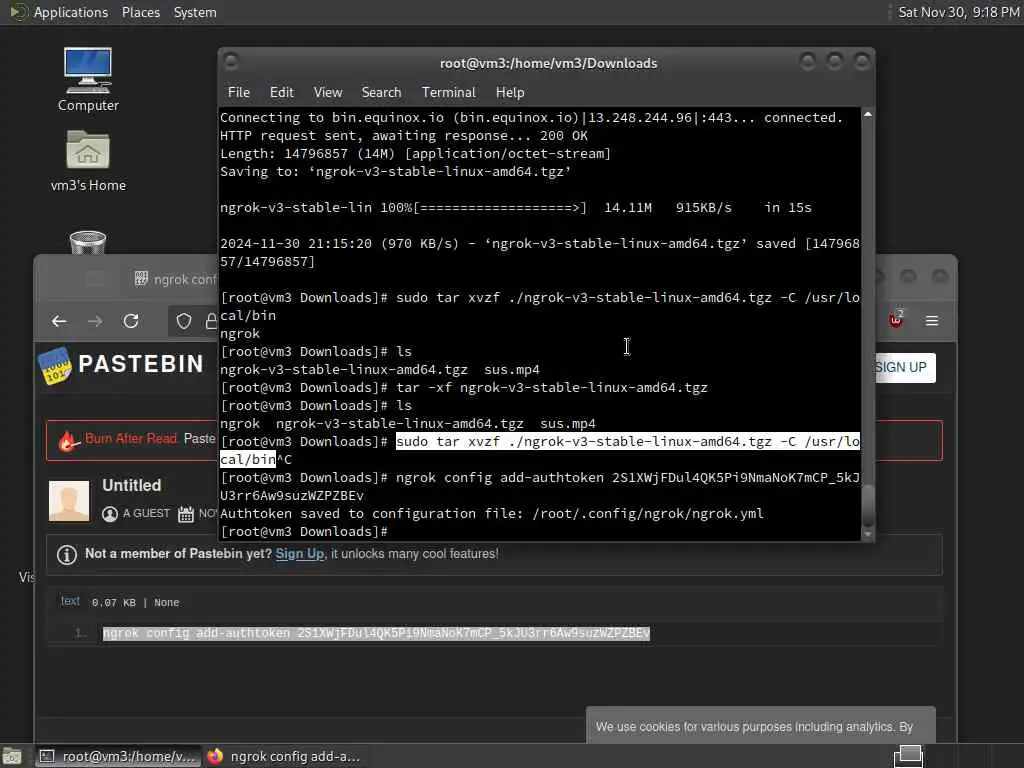This screenshot has width=1024, height=768.
Task: Click the show desktop icon in bottom panel
Action: pyautogui.click(x=12, y=756)
